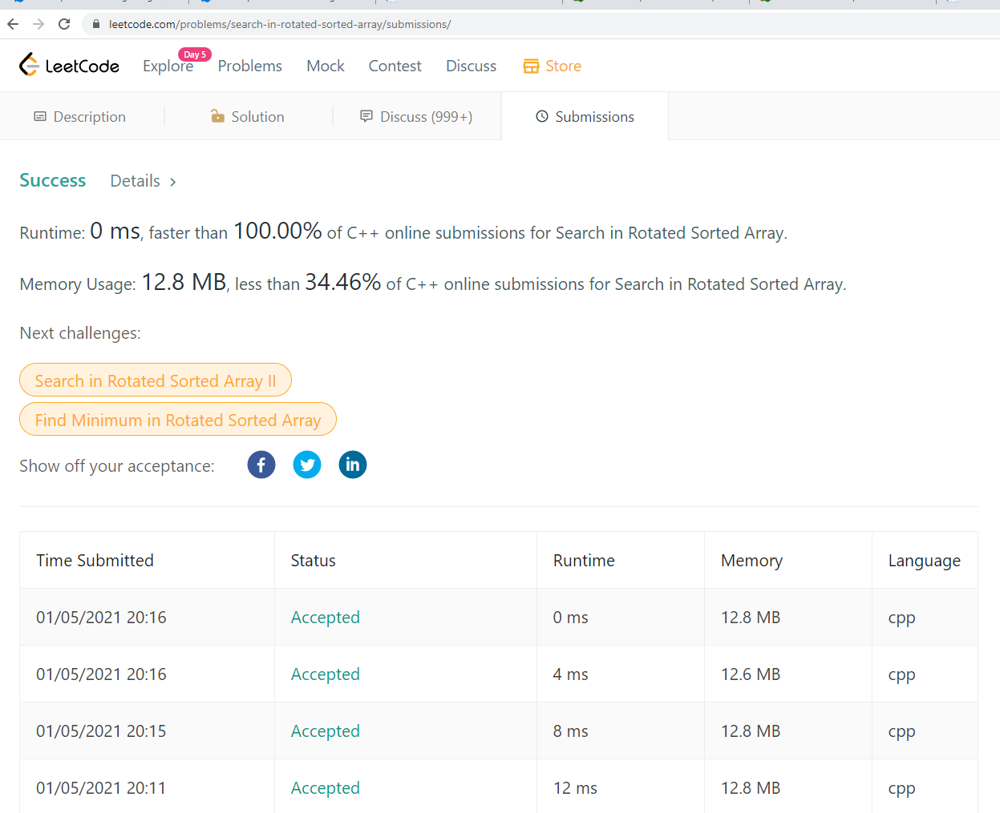
Task: Click the padlock icon in address bar
Action: pos(96,24)
